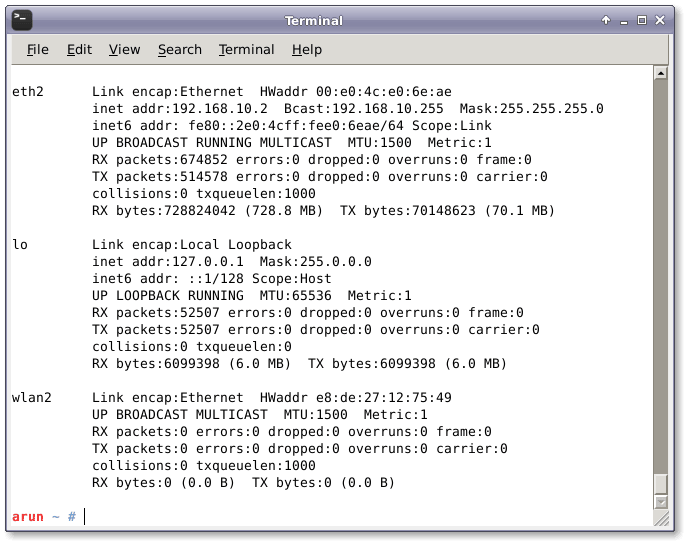Minimize the Terminal window
The image size is (684, 541).
coord(624,20)
